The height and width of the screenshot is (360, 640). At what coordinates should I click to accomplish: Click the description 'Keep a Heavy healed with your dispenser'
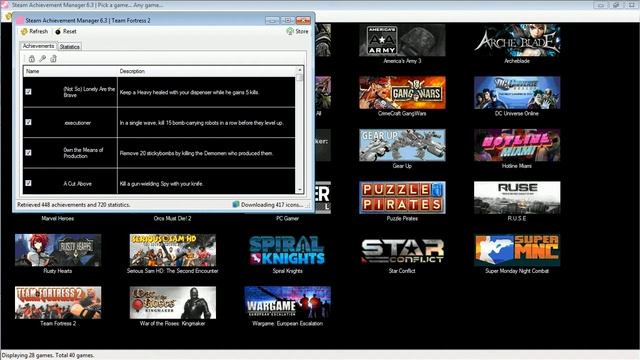pos(189,92)
